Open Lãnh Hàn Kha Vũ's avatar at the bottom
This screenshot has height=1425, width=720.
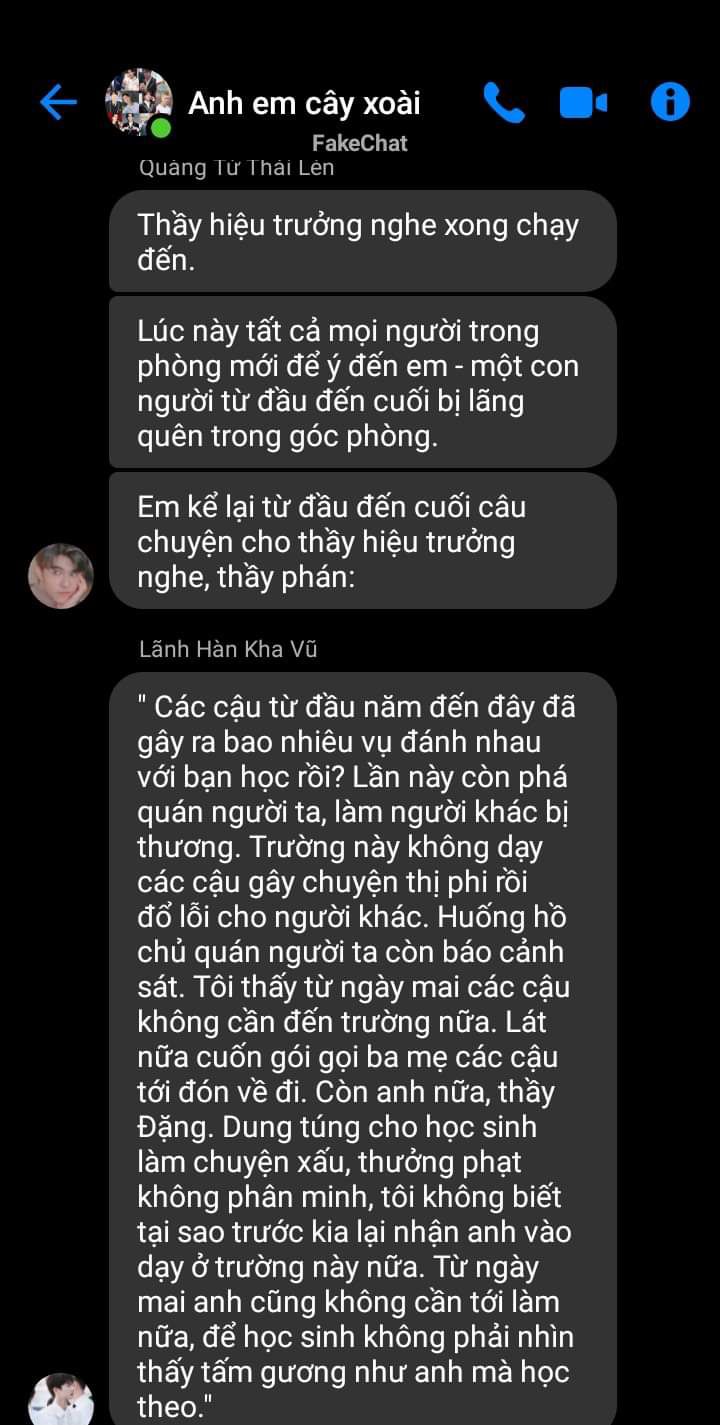(61, 1400)
